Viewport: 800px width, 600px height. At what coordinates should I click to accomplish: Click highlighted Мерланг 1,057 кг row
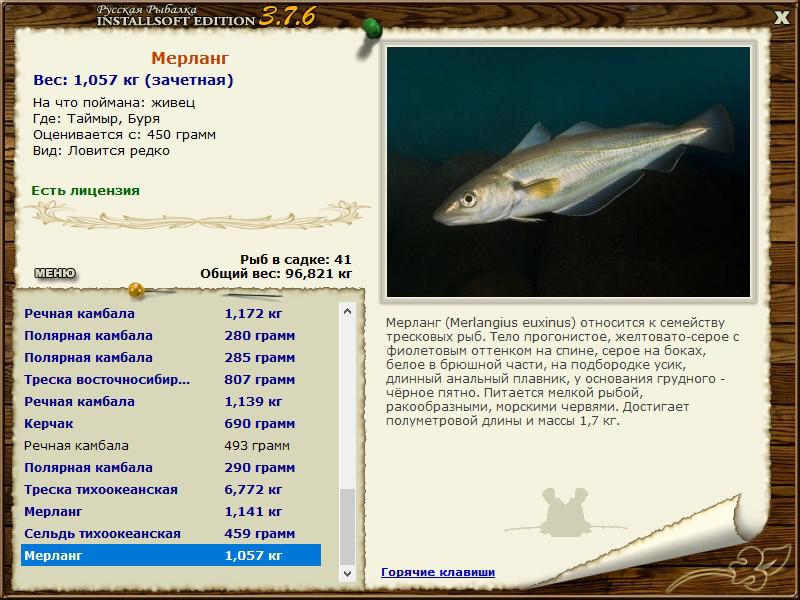[170, 555]
